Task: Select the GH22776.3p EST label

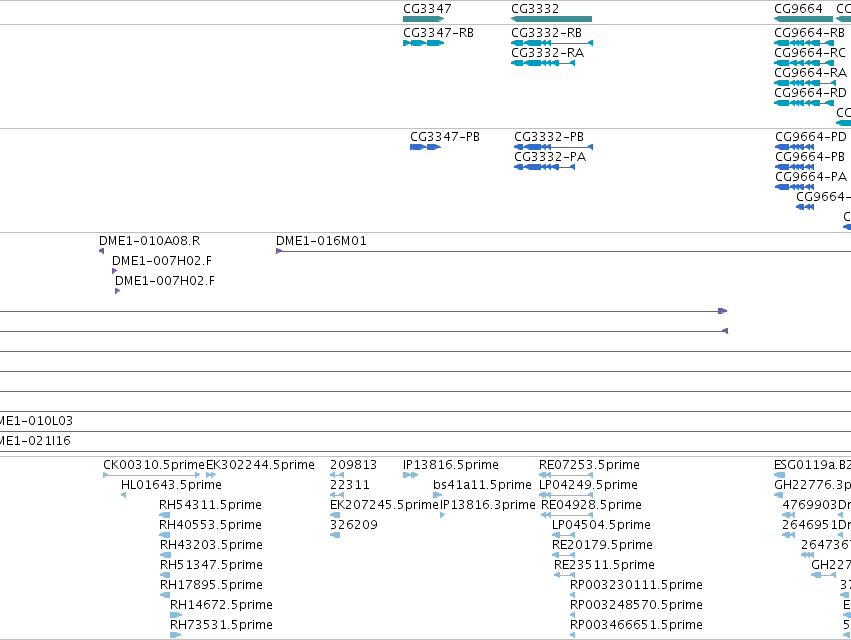Action: pyautogui.click(x=812, y=485)
